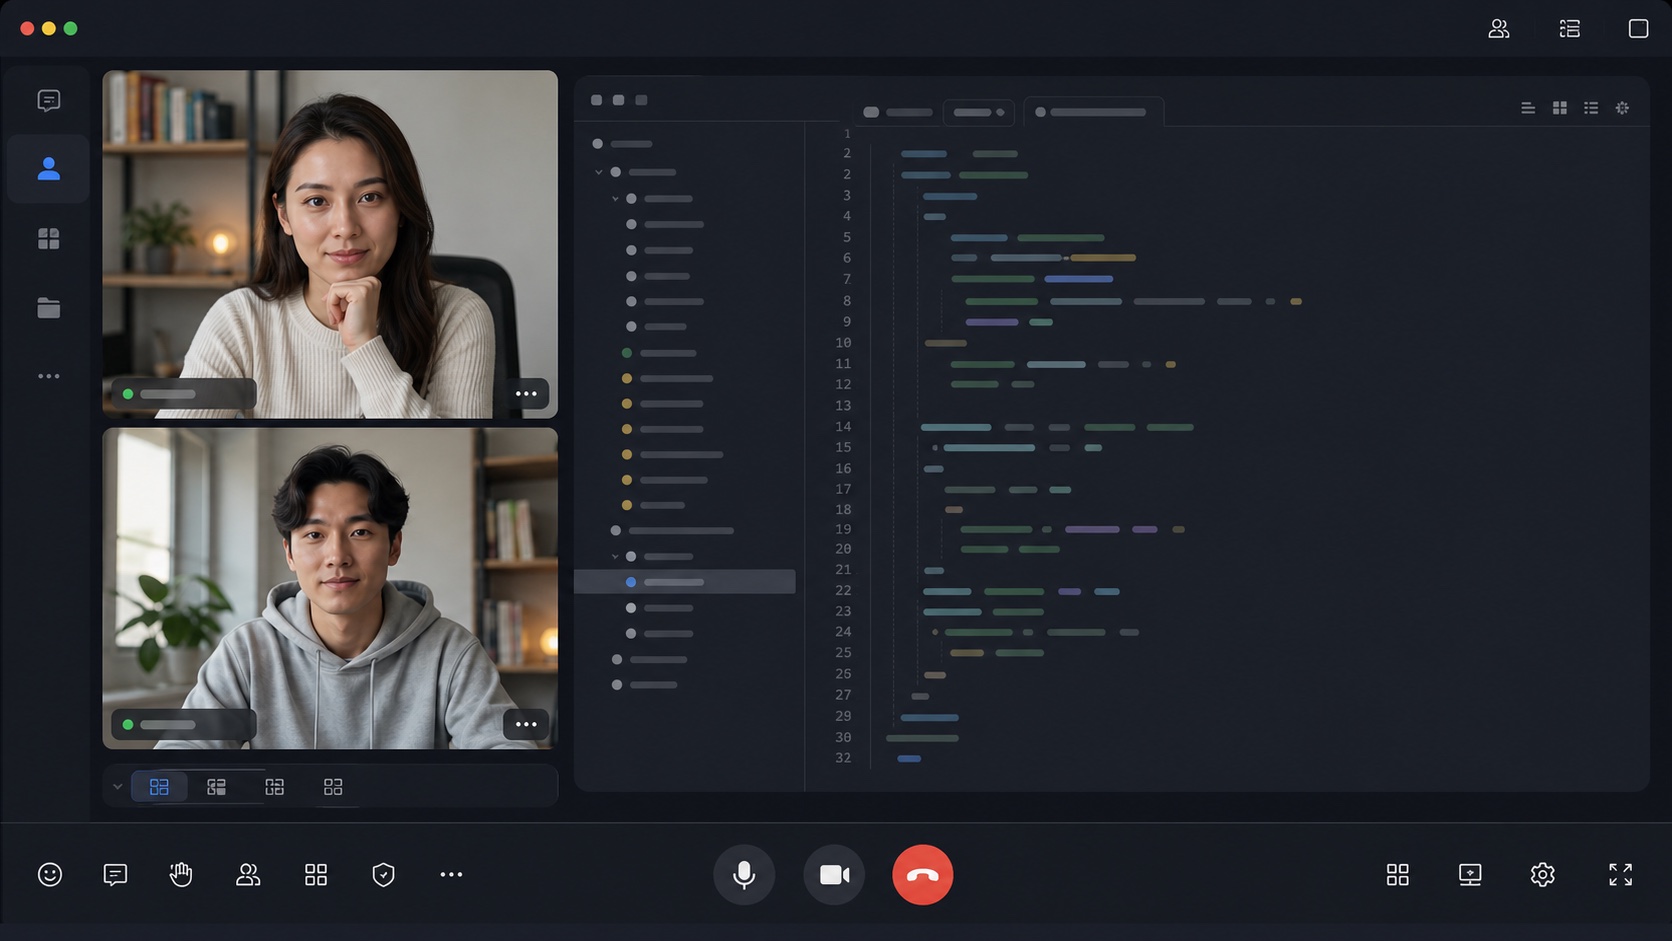Click the apps grid icon beside the shield
Image resolution: width=1672 pixels, height=941 pixels.
pos(316,875)
